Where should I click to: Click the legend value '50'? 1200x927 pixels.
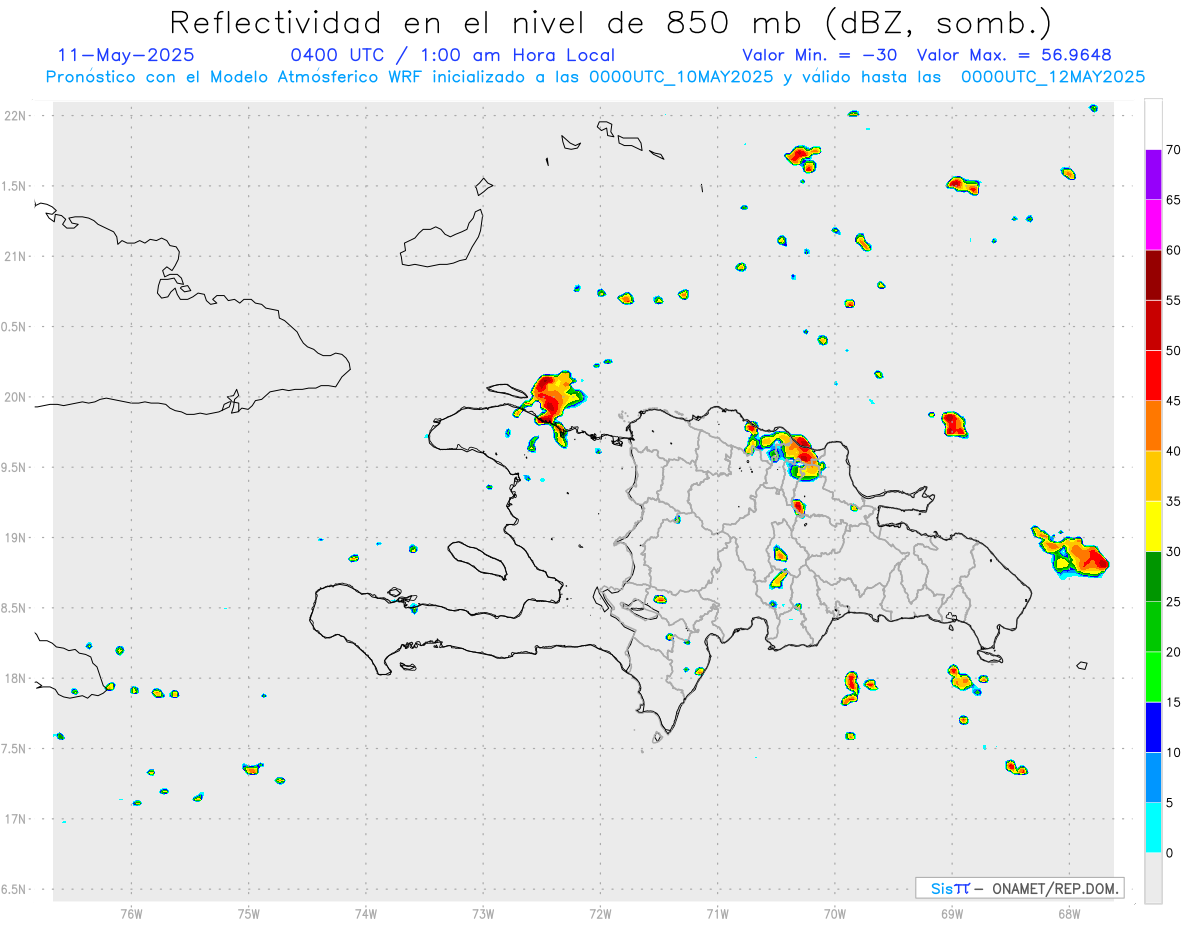click(1173, 351)
